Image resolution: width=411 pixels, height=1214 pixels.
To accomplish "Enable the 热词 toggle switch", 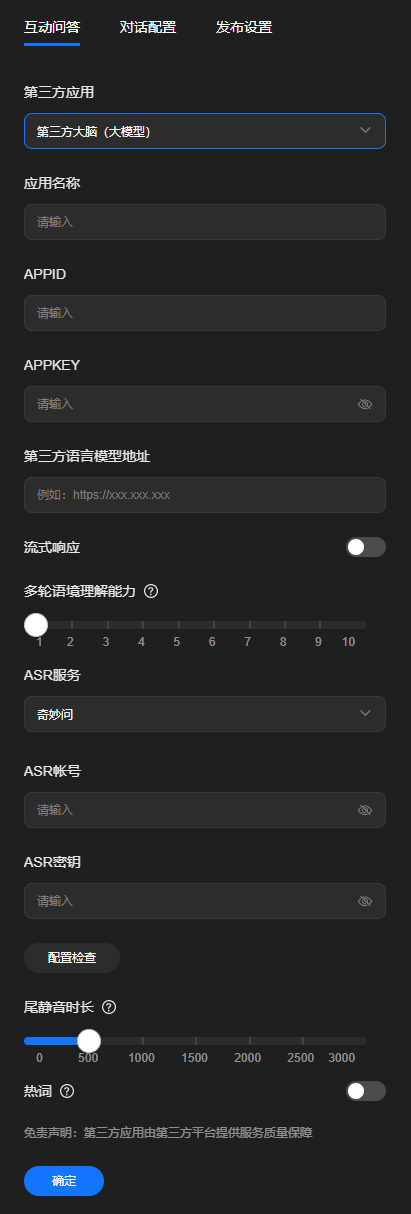I will pyautogui.click(x=365, y=1091).
